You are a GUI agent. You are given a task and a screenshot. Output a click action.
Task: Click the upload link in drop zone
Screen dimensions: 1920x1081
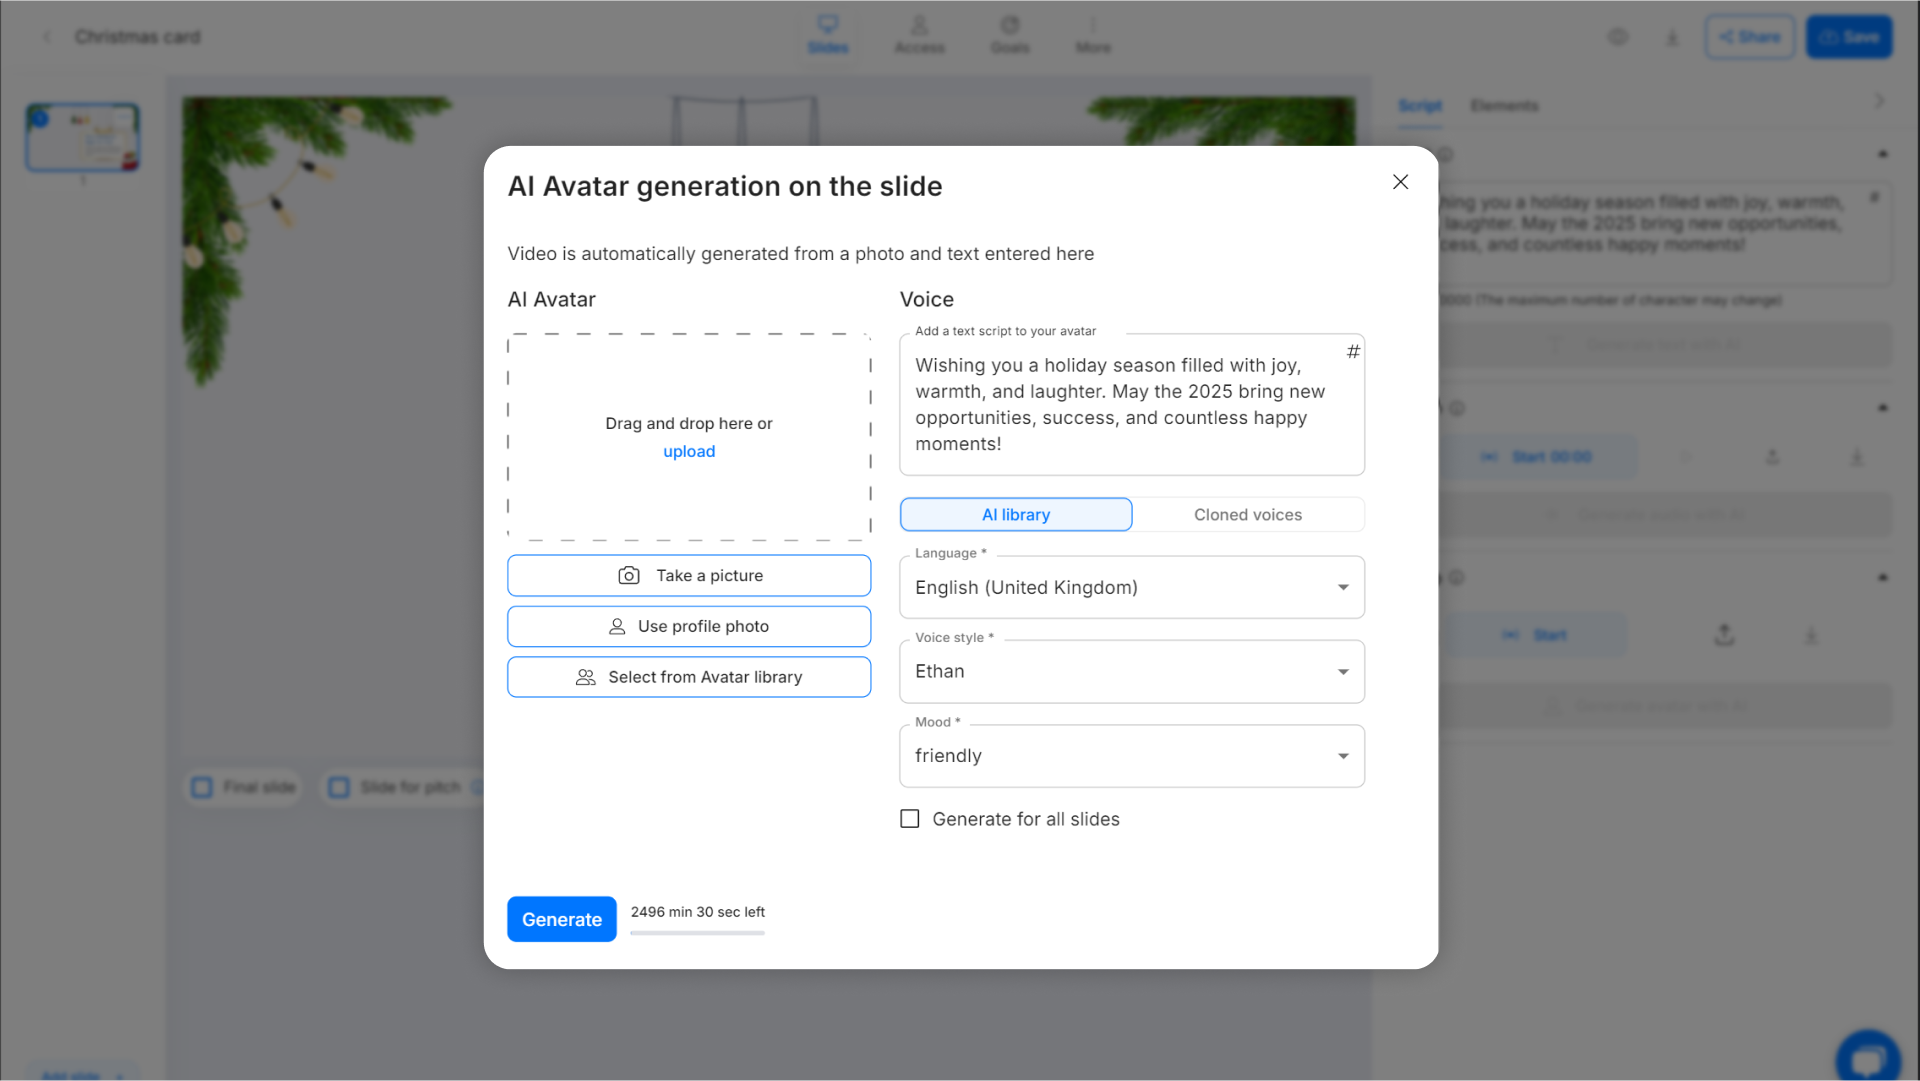(689, 452)
